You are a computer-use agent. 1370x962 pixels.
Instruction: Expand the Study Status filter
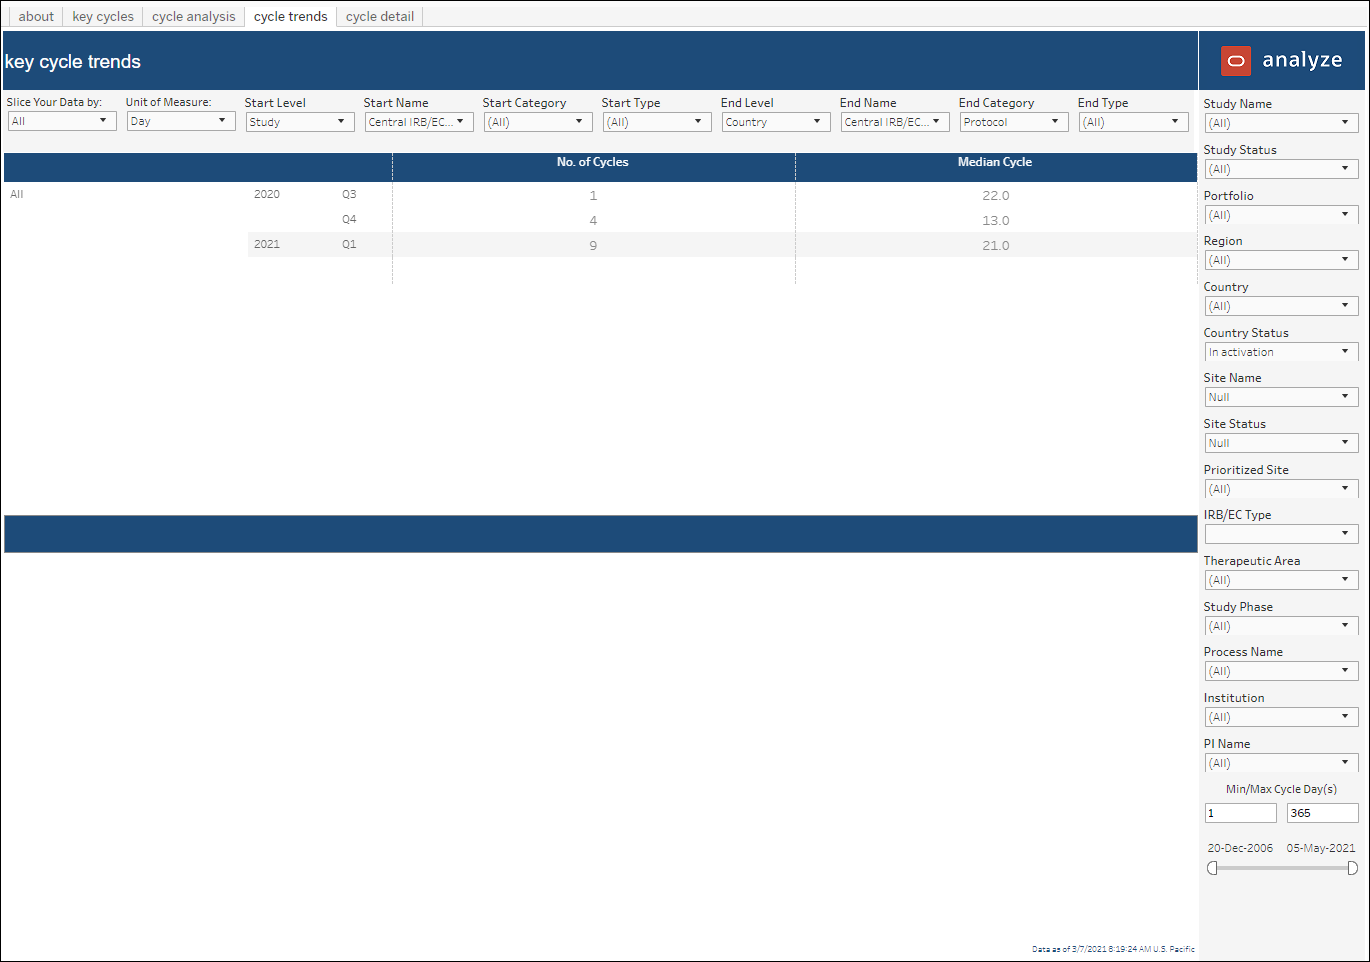coord(1281,169)
